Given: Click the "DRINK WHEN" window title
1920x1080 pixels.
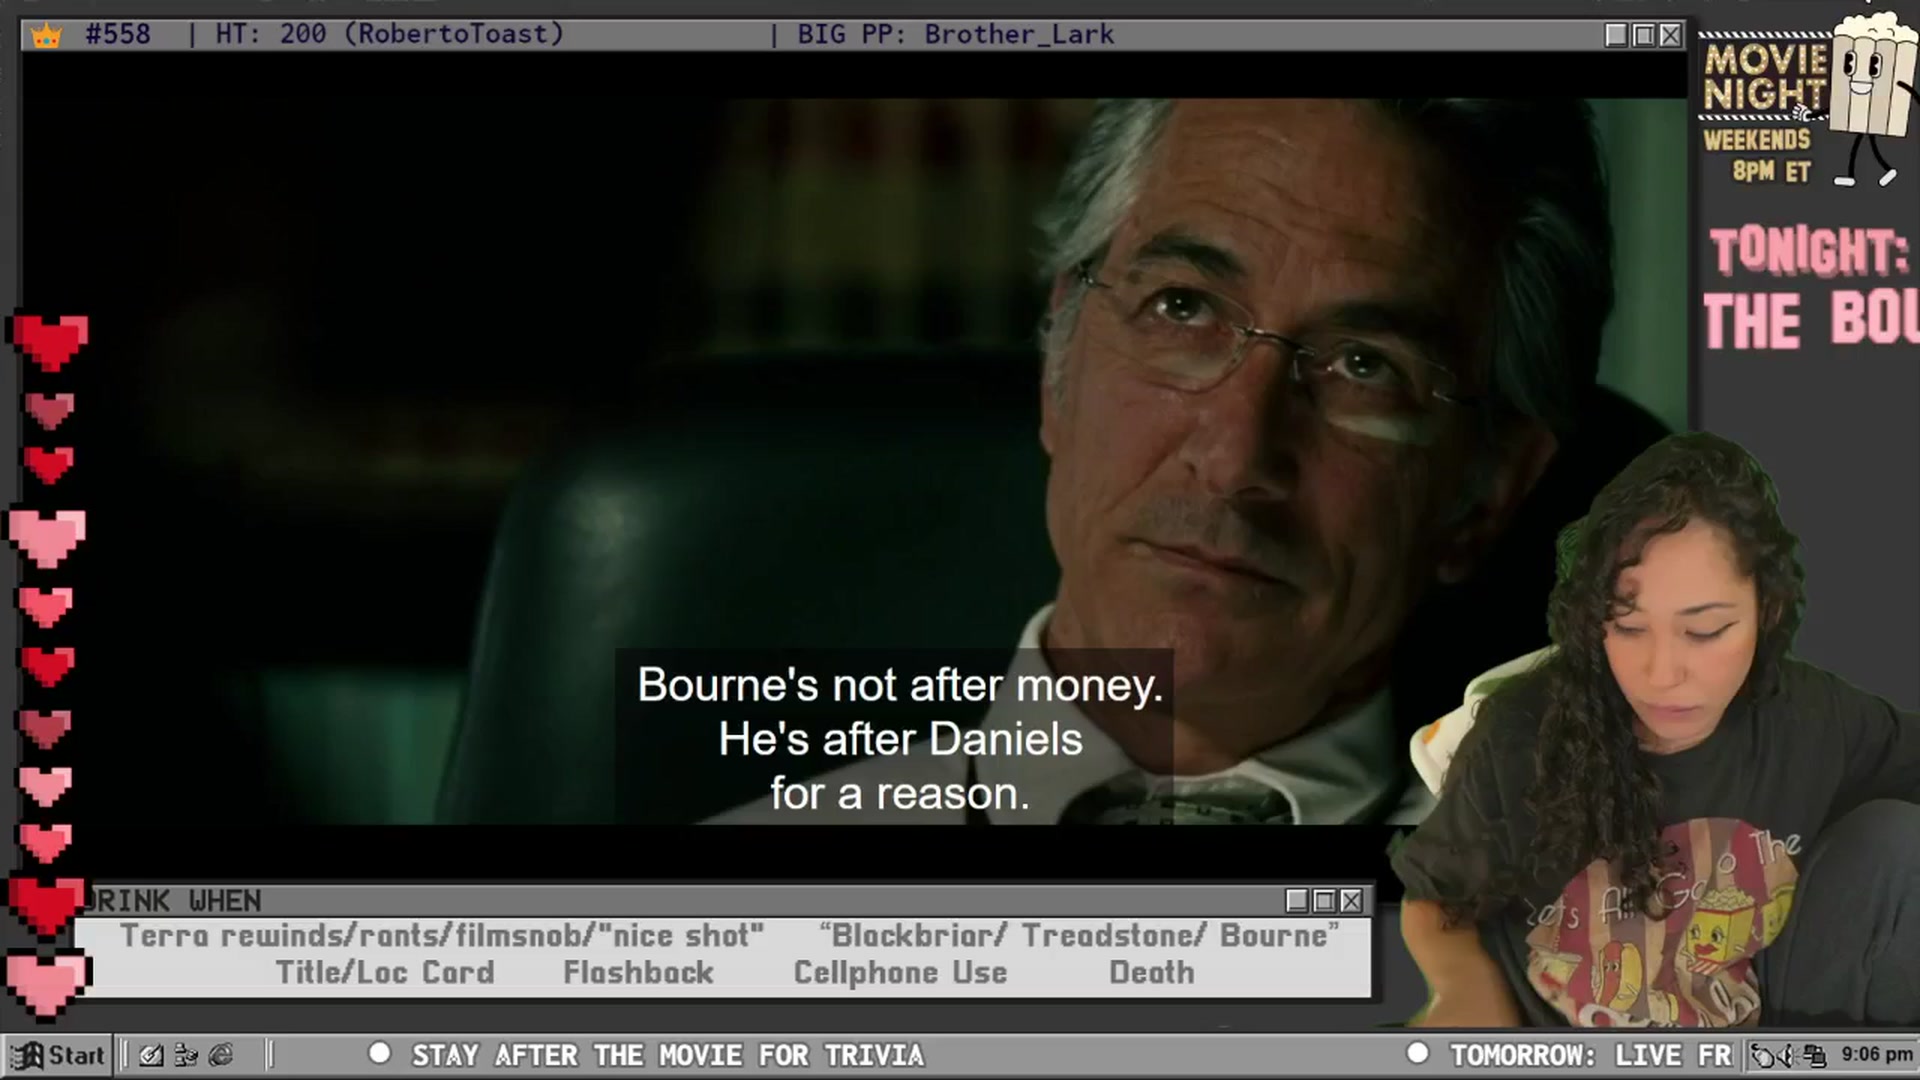Looking at the screenshot, I should [x=176, y=901].
